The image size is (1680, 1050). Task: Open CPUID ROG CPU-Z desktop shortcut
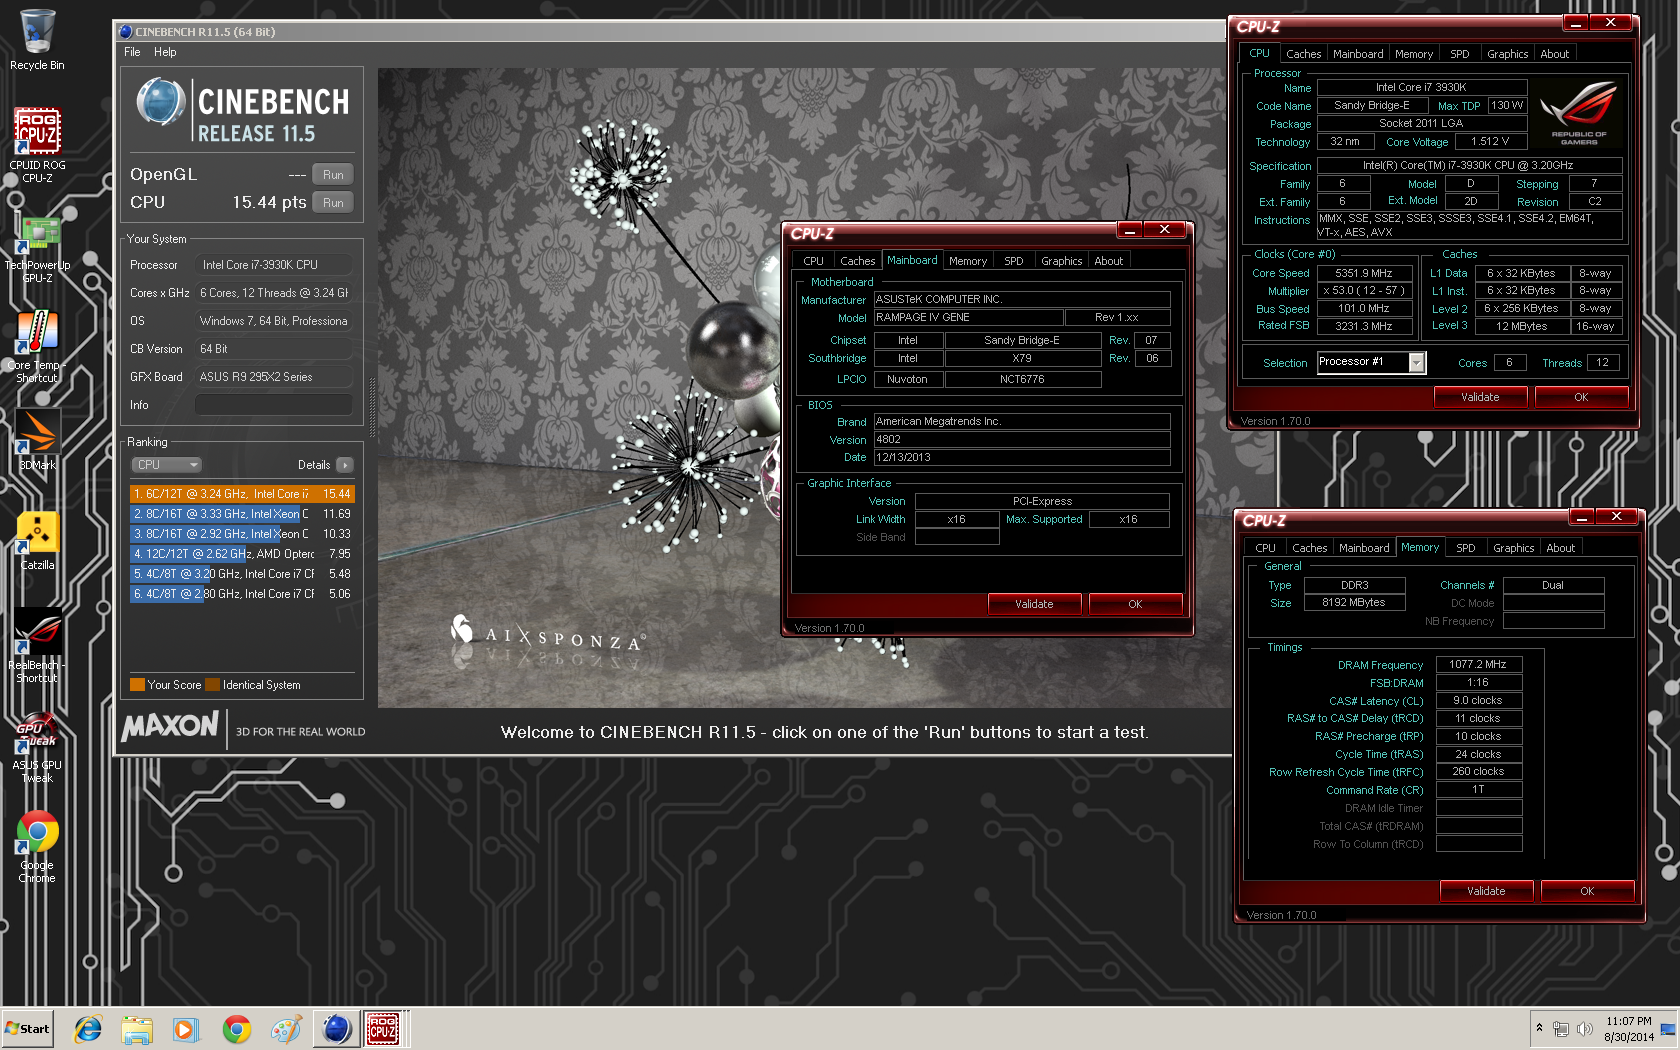coord(37,146)
